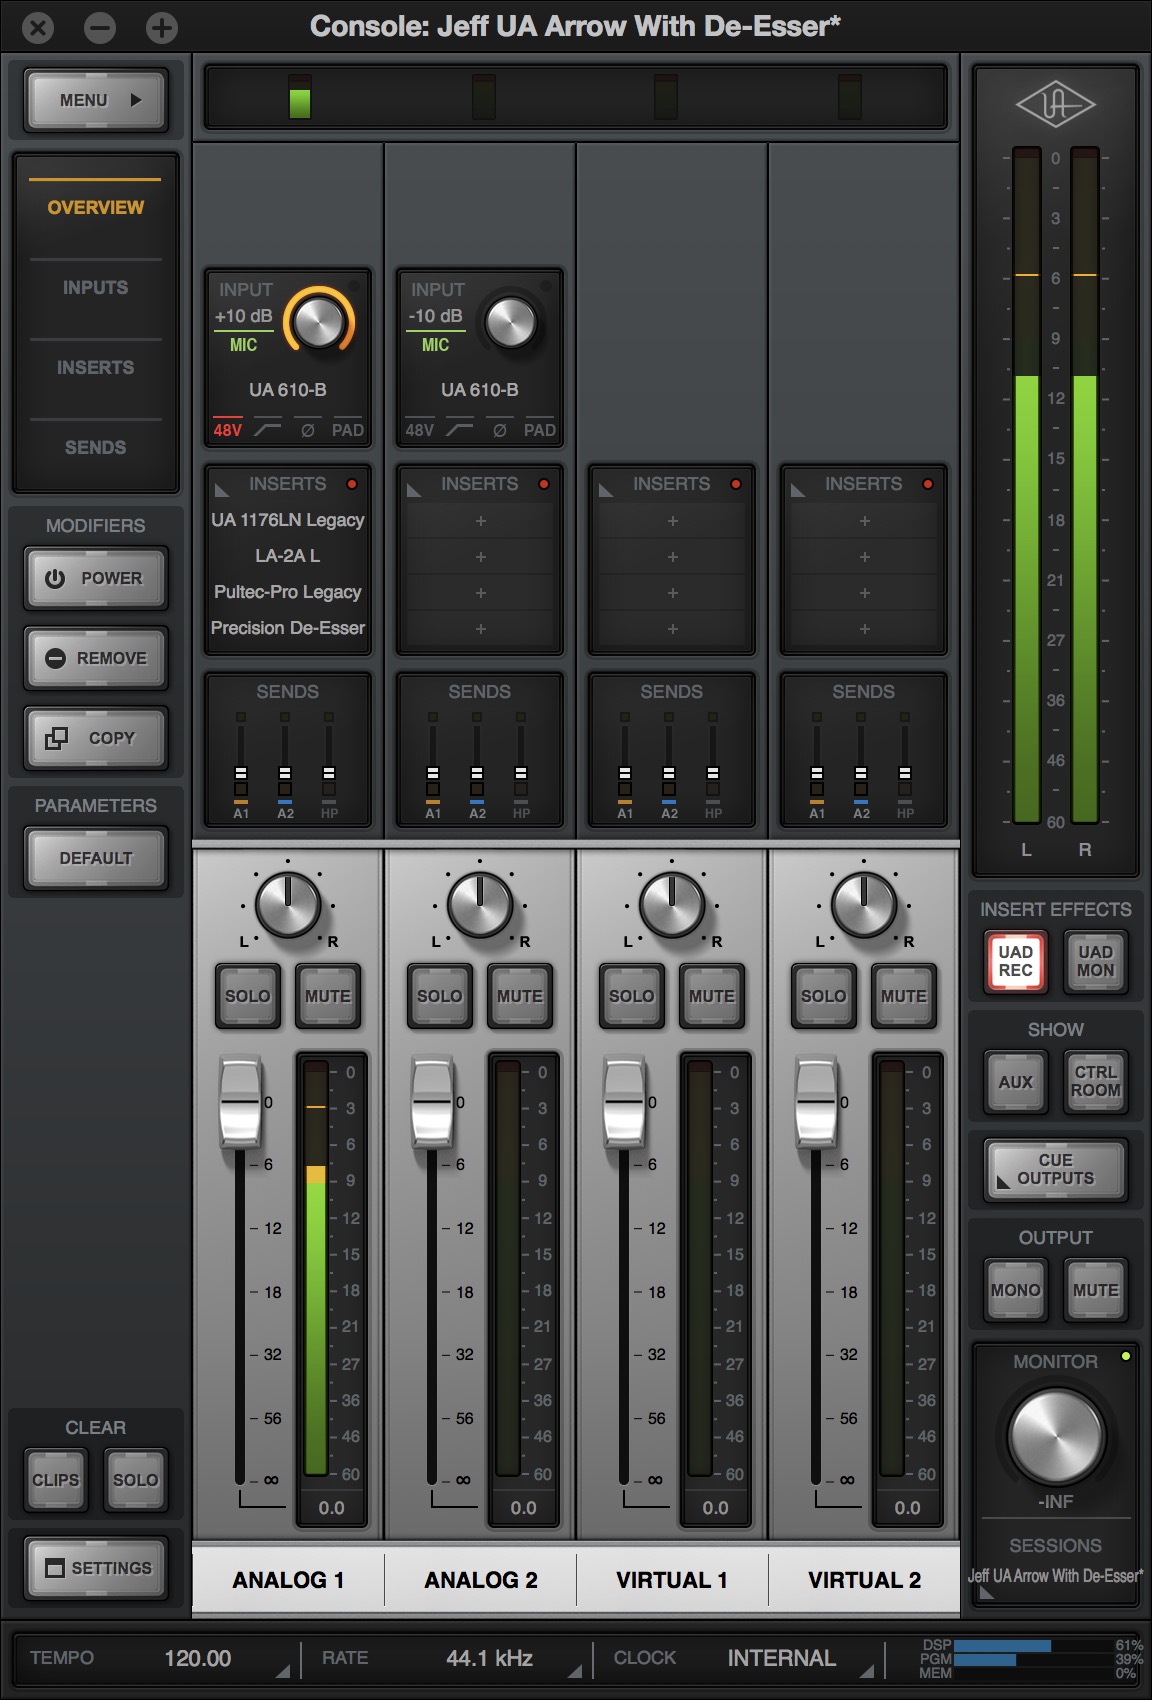This screenshot has width=1152, height=1700.
Task: Switch to the Sends view
Action: tap(96, 448)
